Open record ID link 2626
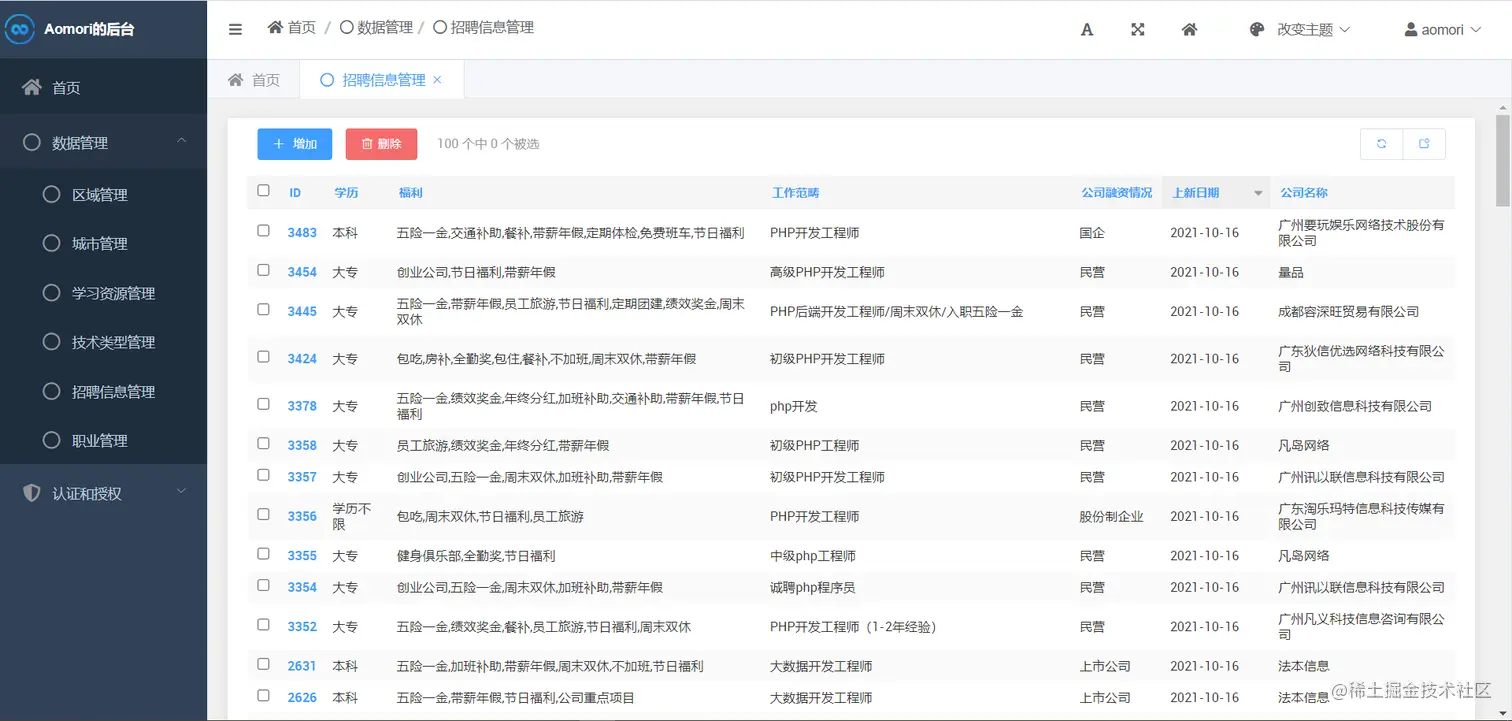This screenshot has height=721, width=1512. 302,697
